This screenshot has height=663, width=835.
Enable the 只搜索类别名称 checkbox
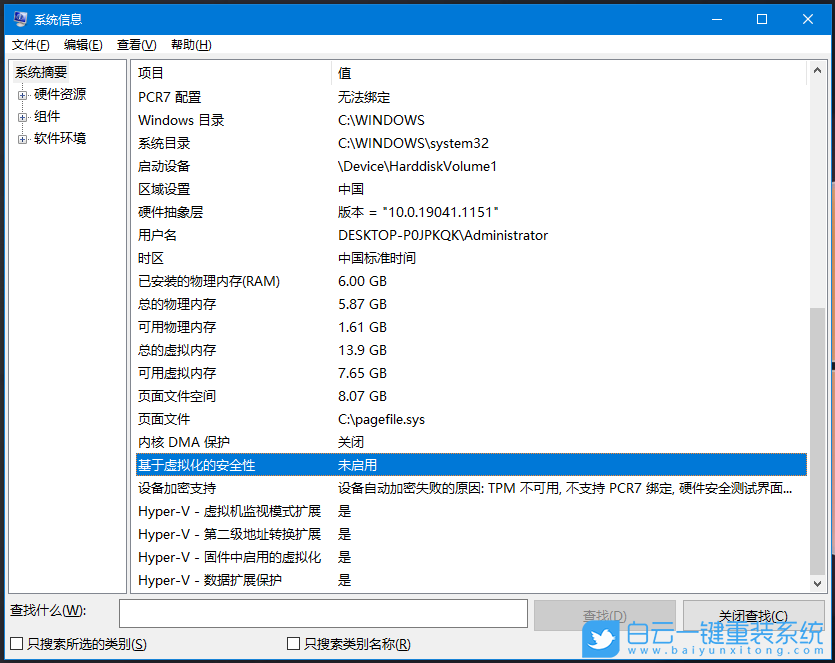[294, 644]
